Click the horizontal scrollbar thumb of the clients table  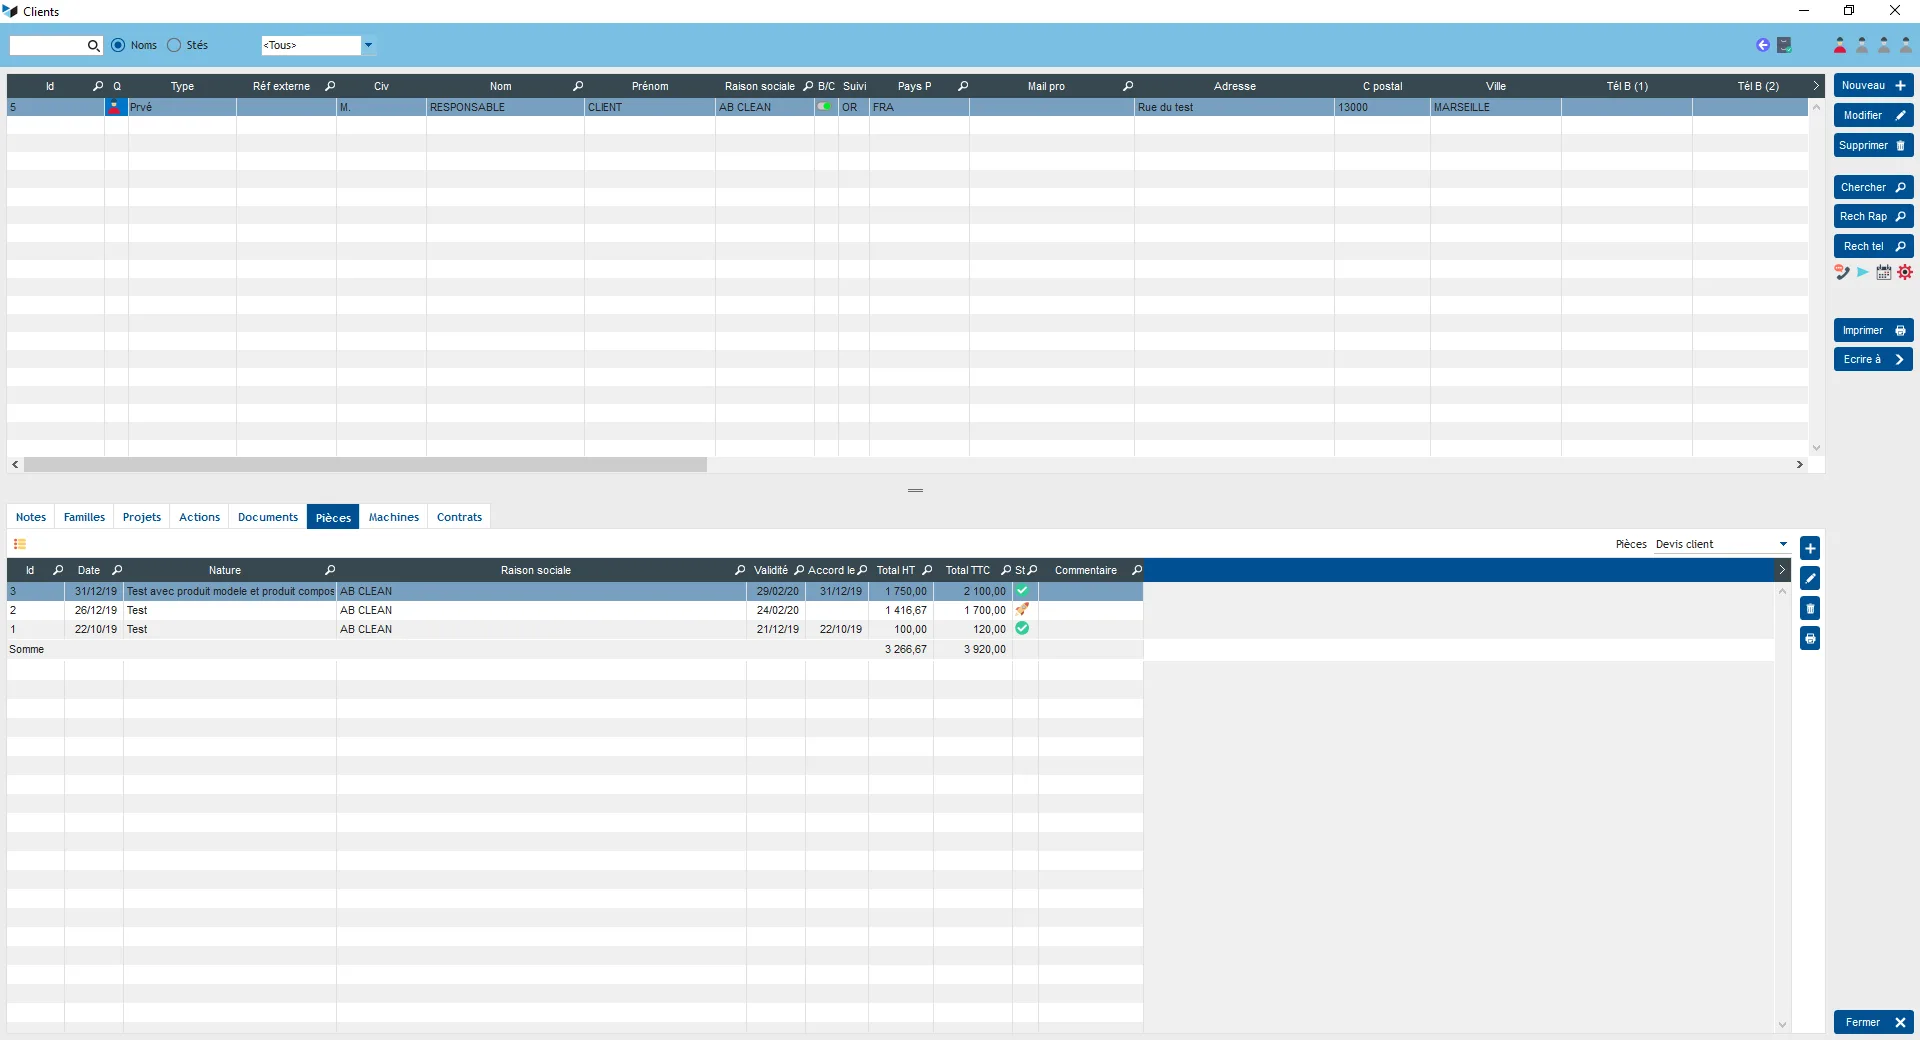[365, 465]
